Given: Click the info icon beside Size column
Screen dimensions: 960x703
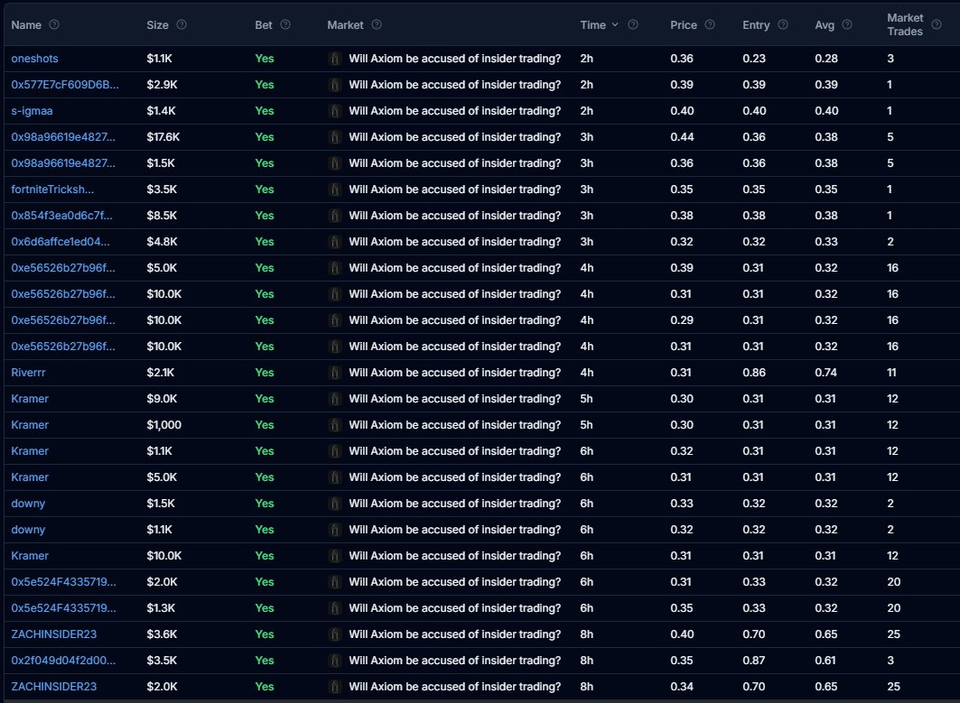Looking at the screenshot, I should pos(181,25).
